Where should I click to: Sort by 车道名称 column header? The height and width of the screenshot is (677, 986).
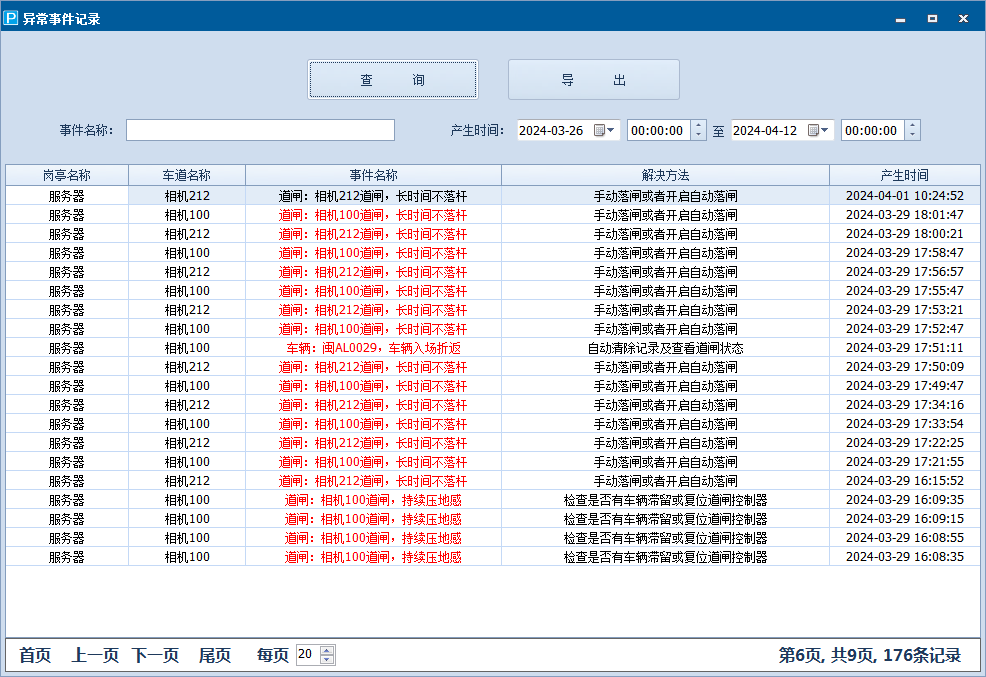click(x=187, y=175)
